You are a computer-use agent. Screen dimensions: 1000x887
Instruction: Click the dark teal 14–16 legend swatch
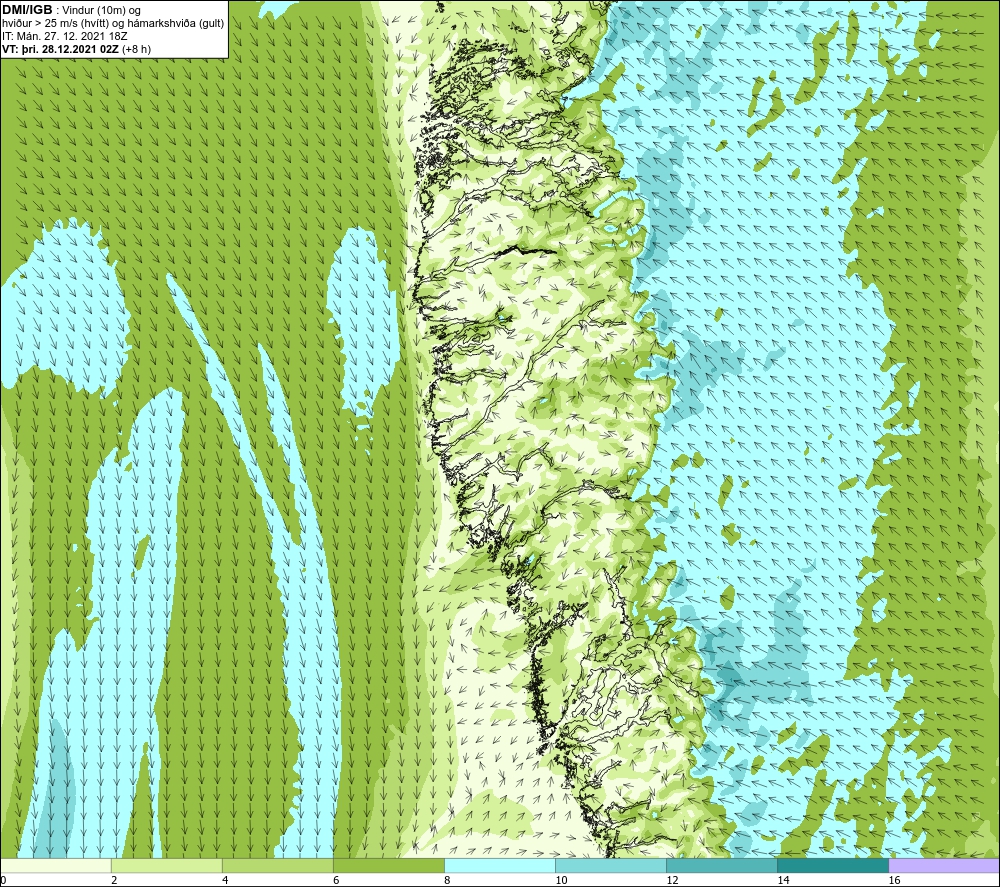[x=832, y=866]
